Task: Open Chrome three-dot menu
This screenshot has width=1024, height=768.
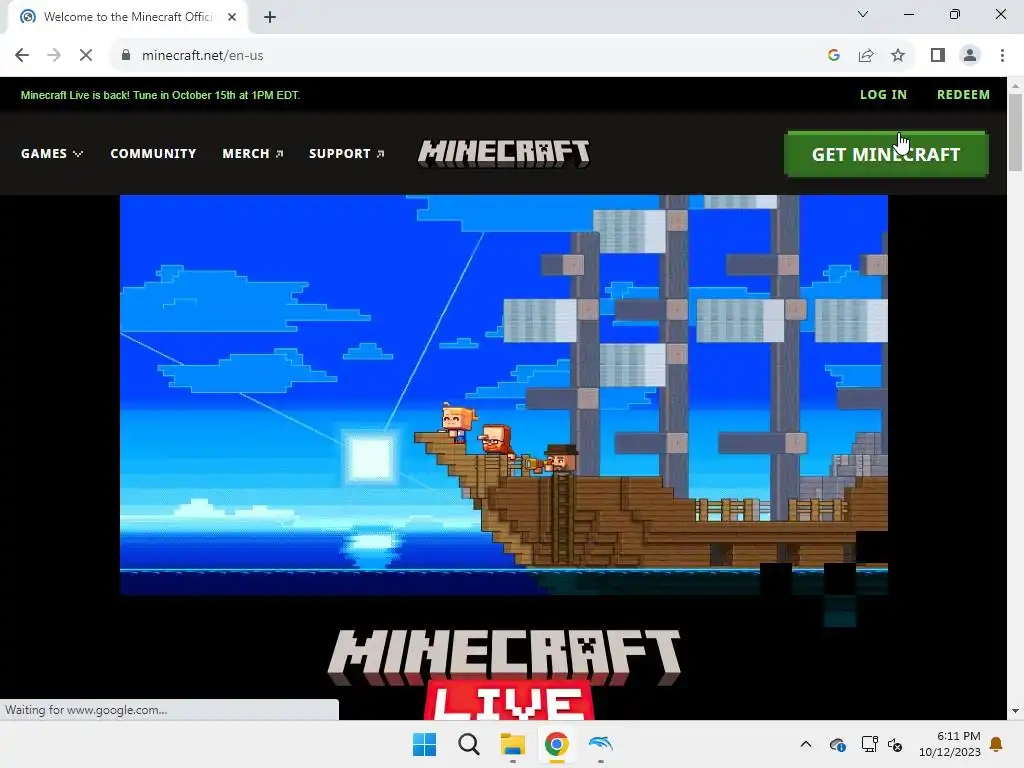Action: (1002, 56)
